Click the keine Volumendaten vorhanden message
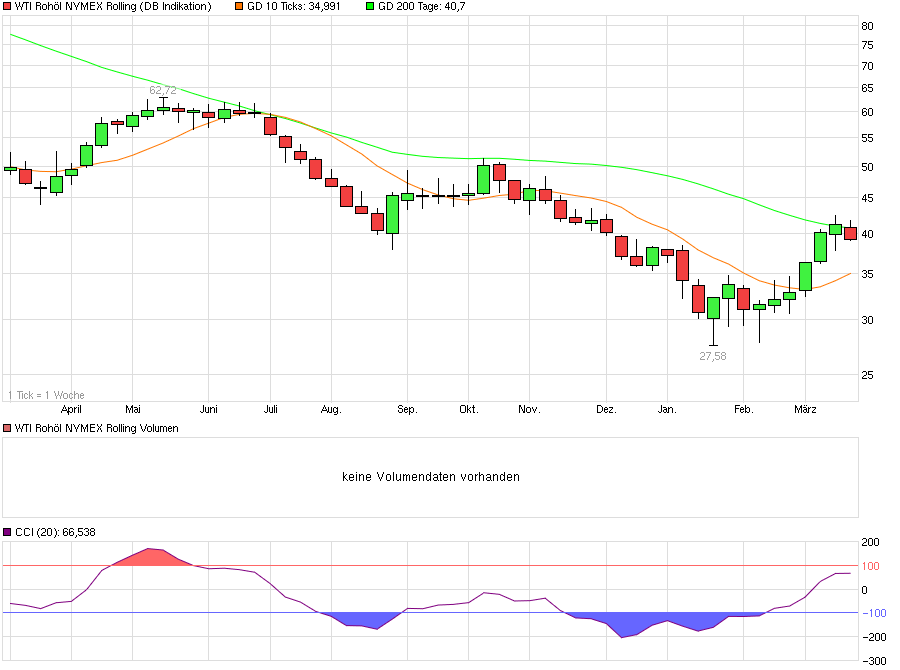The width and height of the screenshot is (900, 670). point(430,477)
